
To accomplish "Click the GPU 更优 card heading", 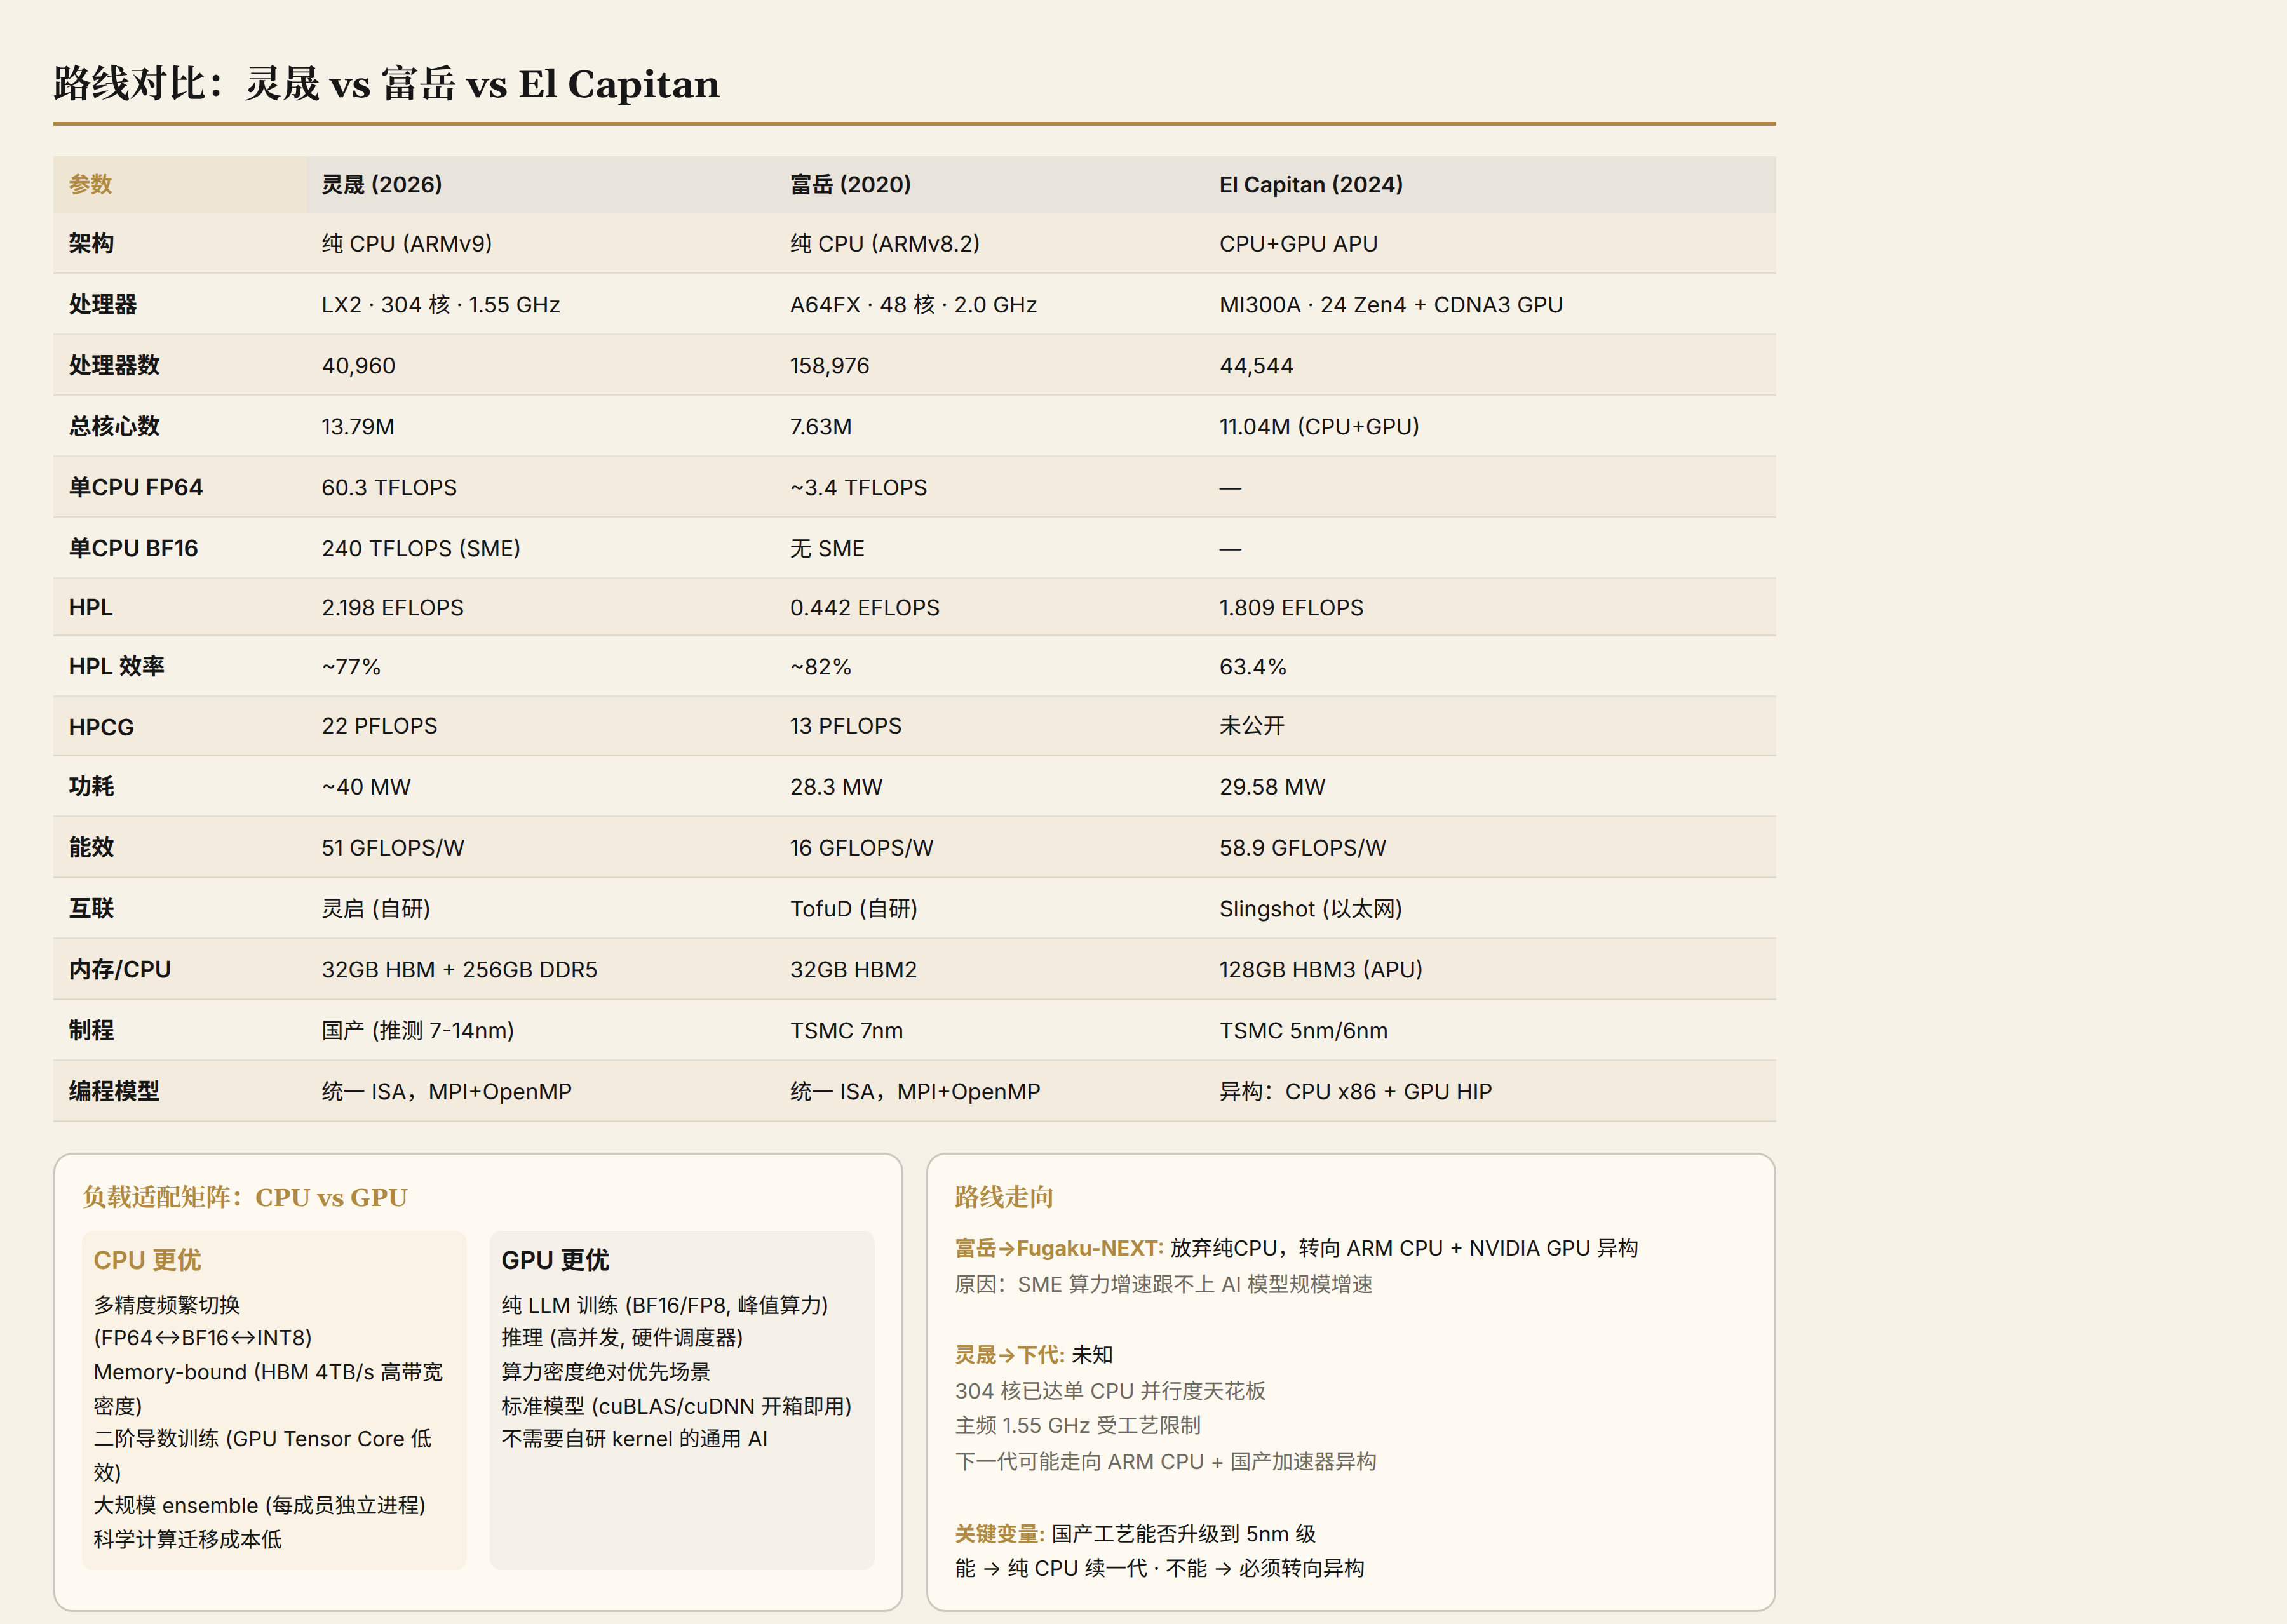I will 555,1261.
